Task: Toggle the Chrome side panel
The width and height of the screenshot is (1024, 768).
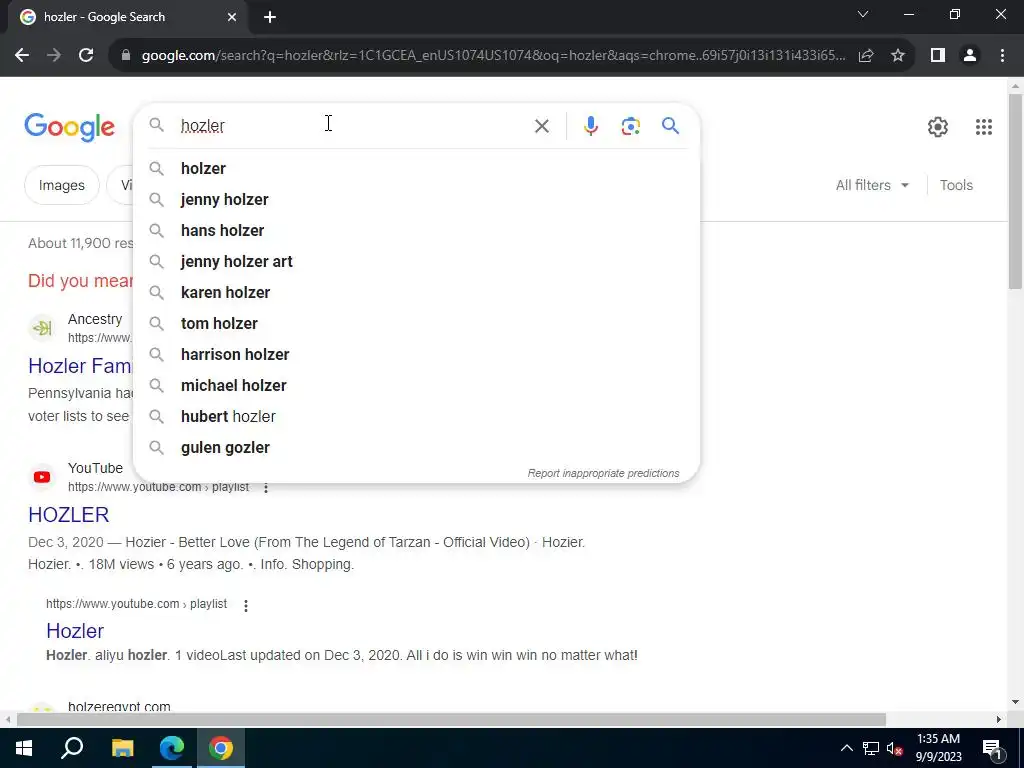Action: 938,56
